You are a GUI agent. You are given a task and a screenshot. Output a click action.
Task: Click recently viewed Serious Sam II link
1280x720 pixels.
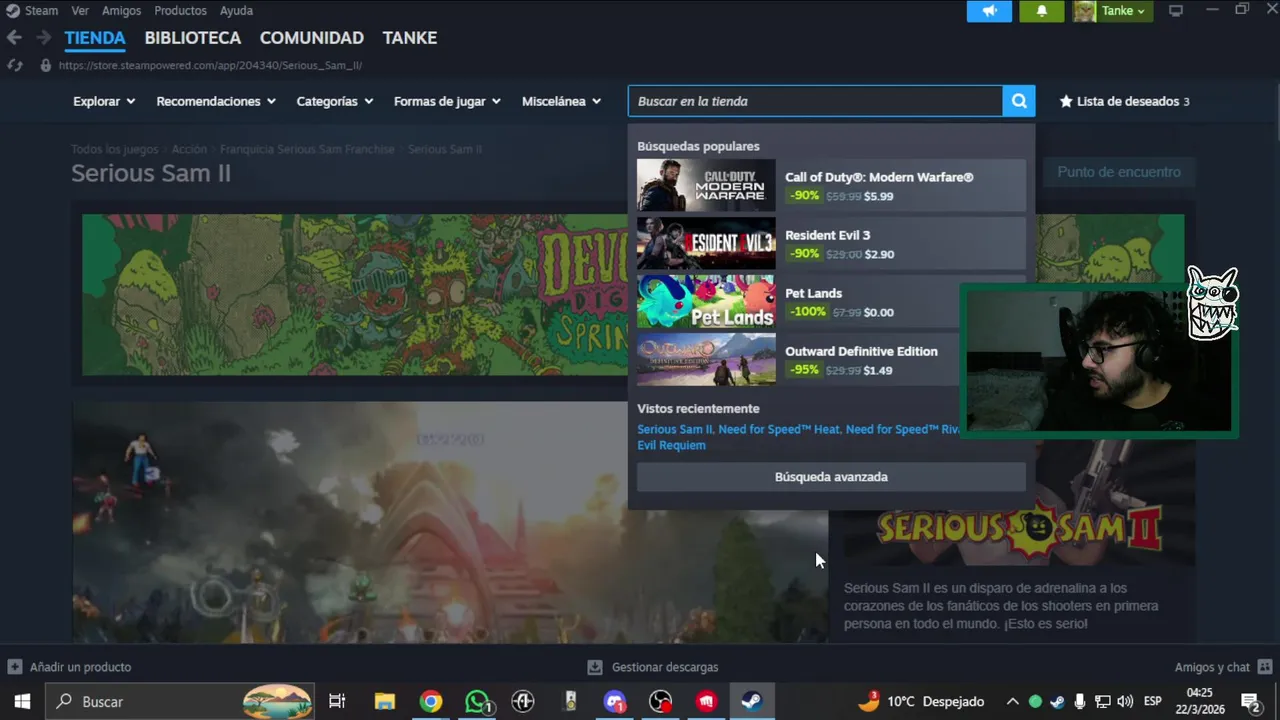[x=675, y=429]
